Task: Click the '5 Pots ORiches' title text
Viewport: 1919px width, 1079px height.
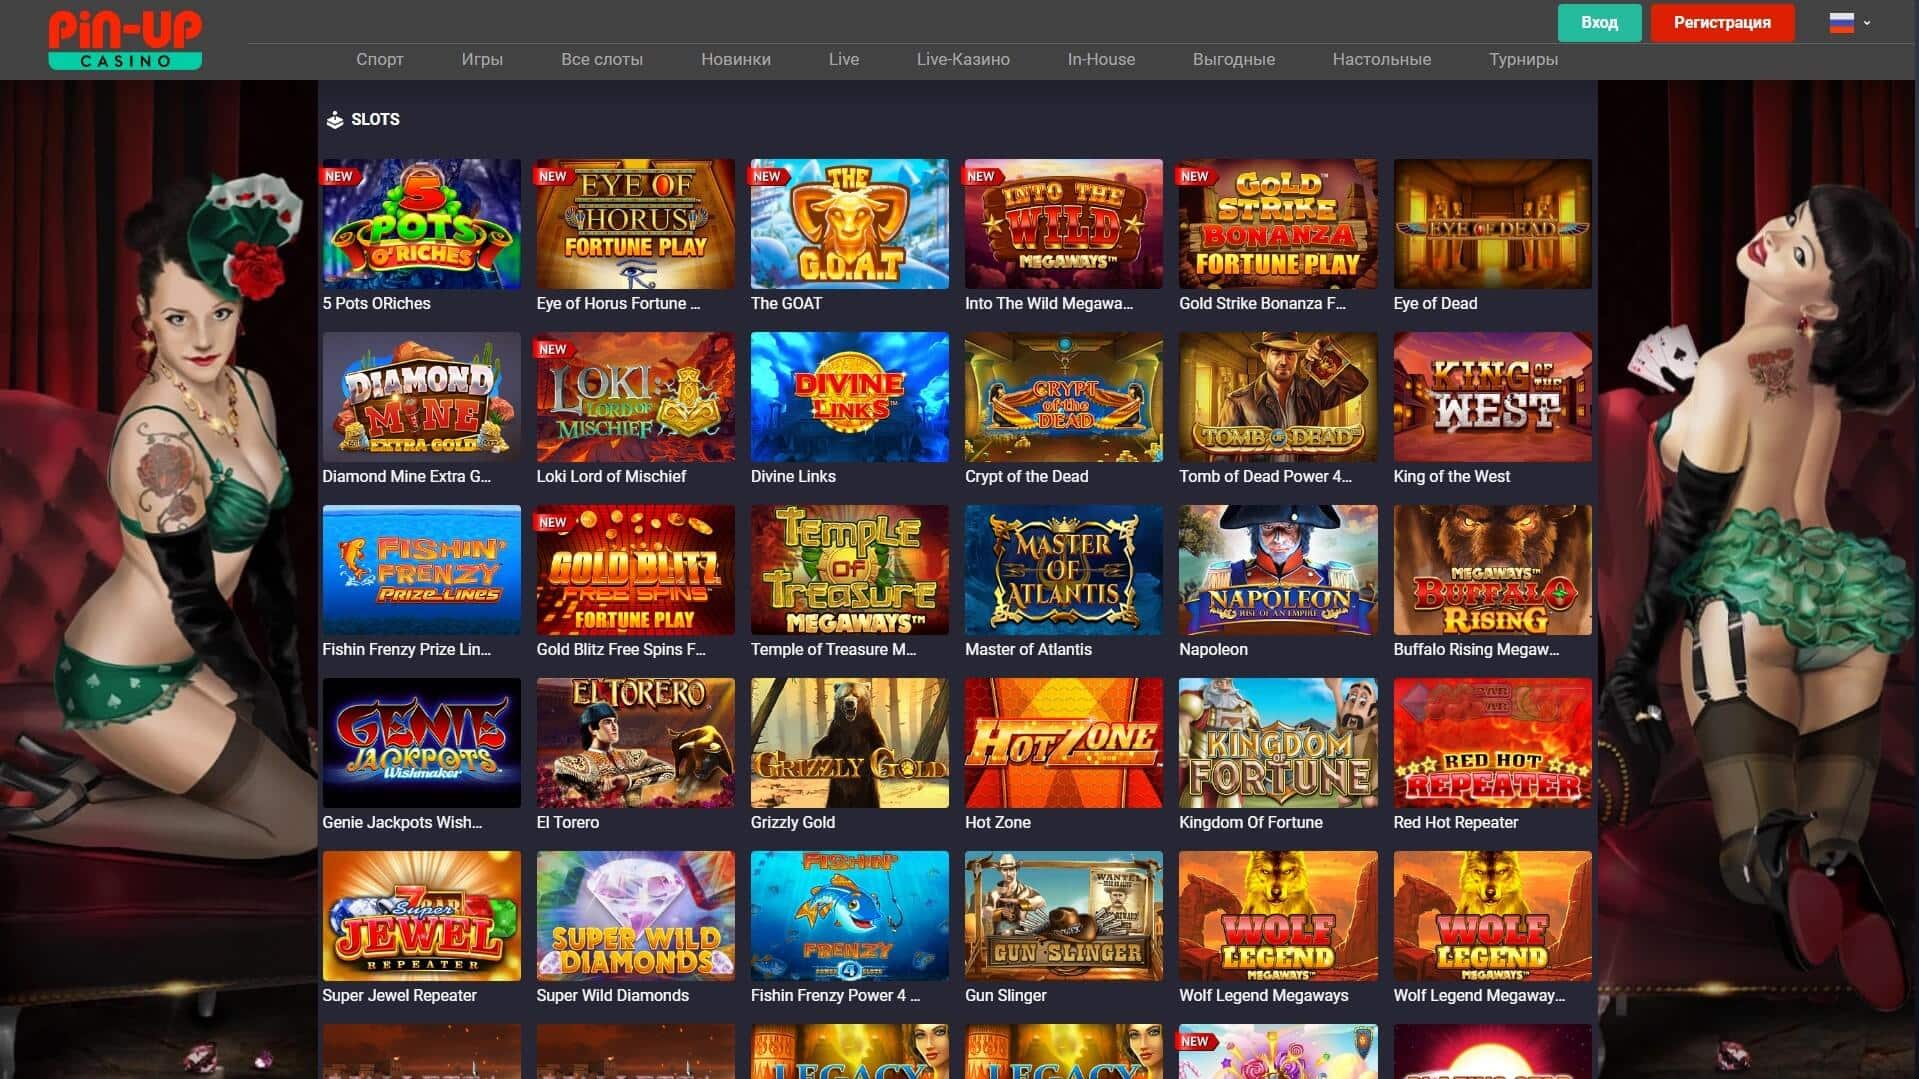Action: (x=376, y=304)
